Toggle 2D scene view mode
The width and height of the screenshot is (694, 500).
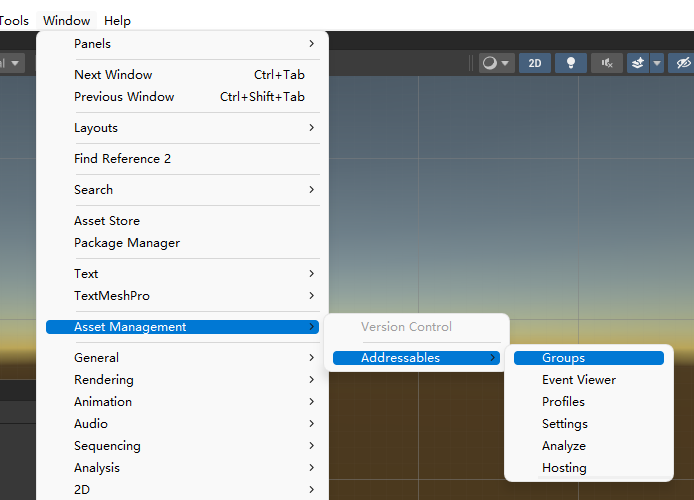point(535,63)
